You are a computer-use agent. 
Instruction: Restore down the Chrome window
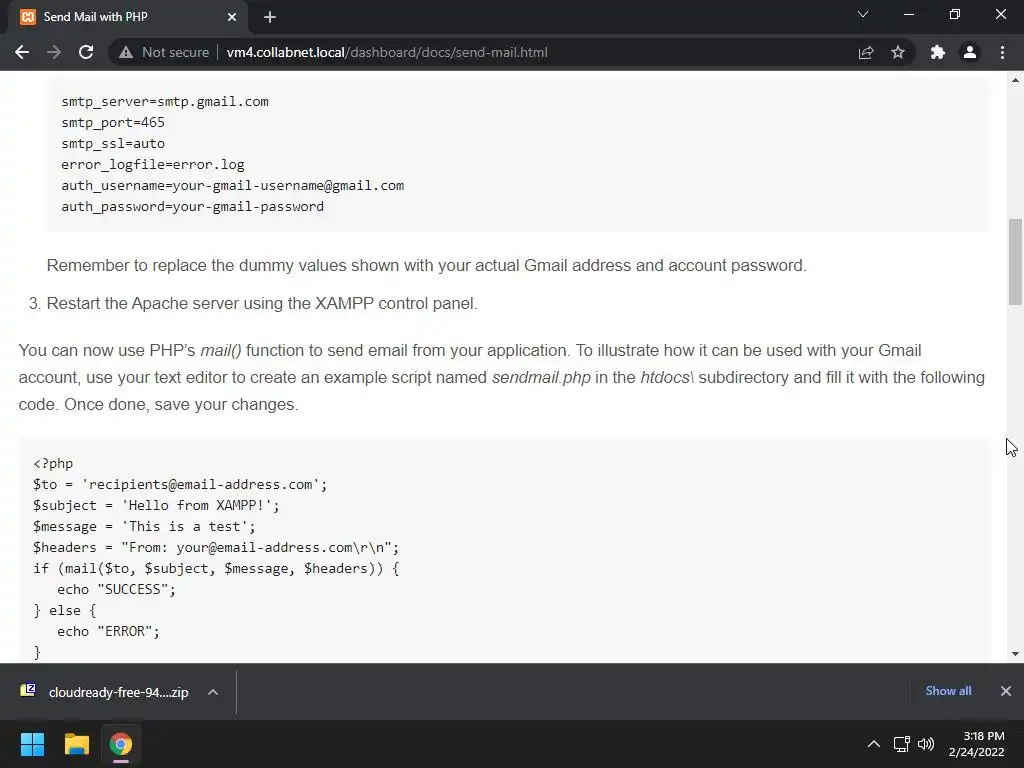954,14
